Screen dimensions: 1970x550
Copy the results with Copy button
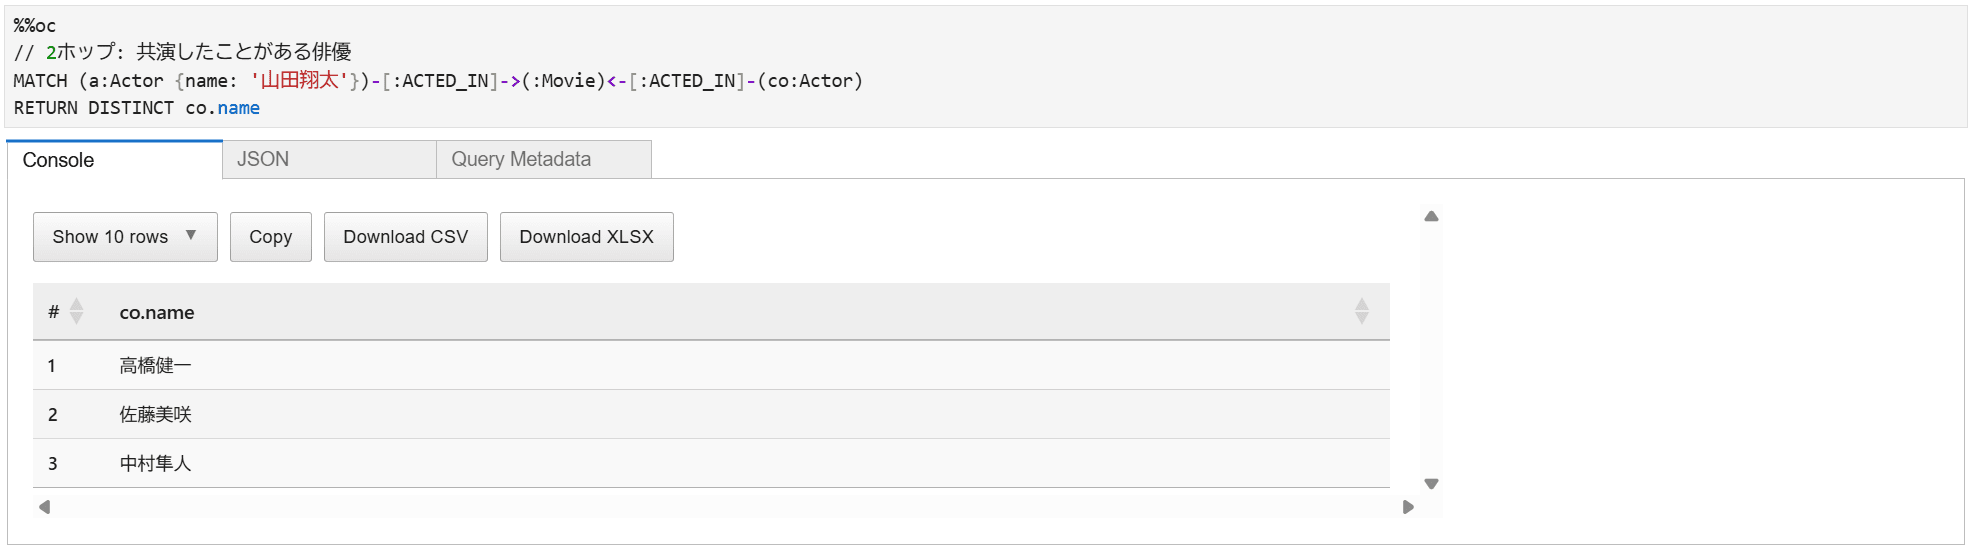point(271,237)
